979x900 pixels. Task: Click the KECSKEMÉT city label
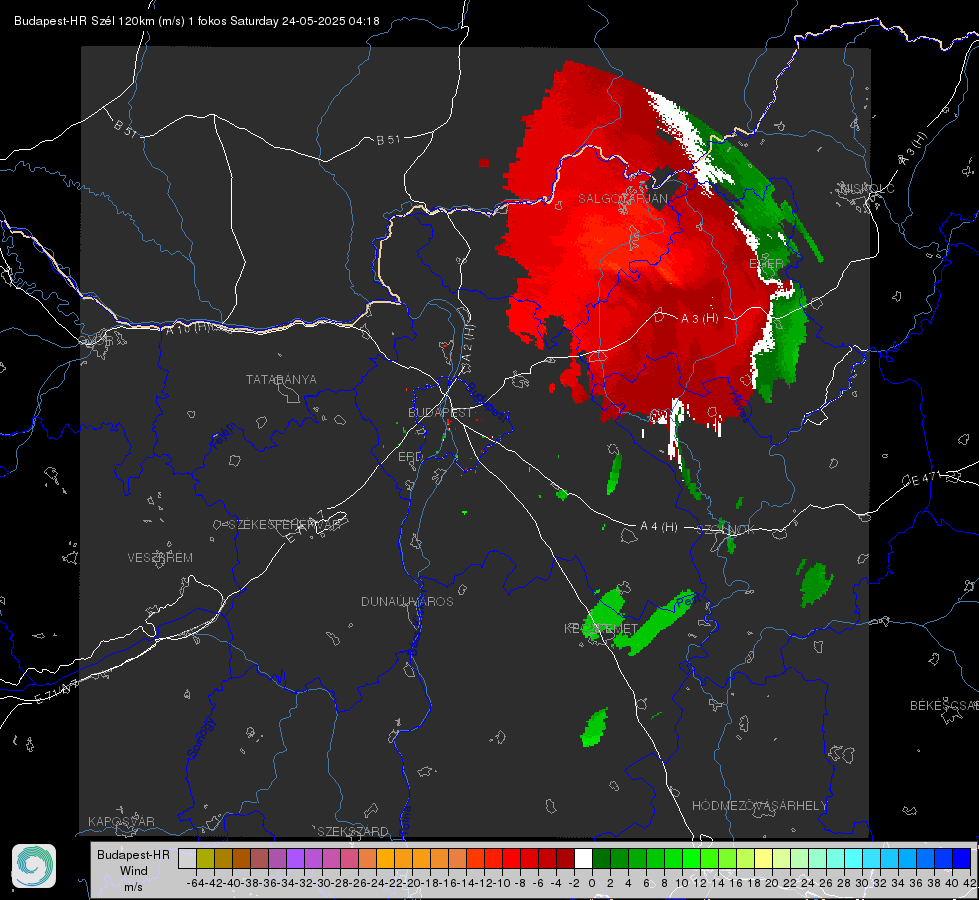pos(601,629)
